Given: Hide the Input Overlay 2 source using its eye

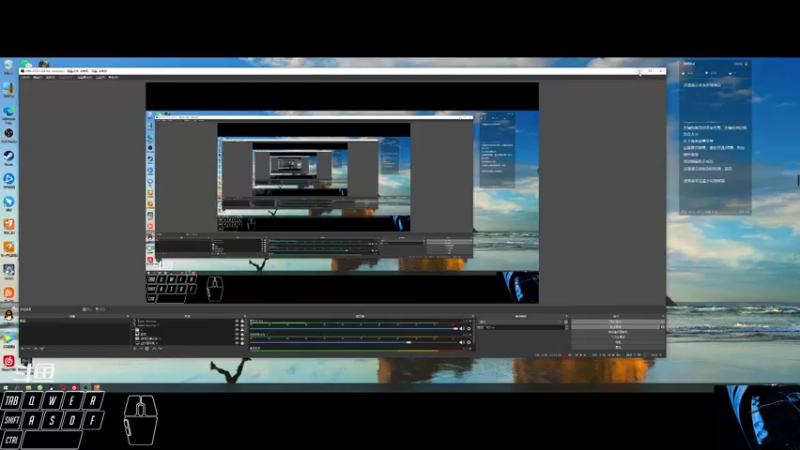Looking at the screenshot, I should pos(237,326).
